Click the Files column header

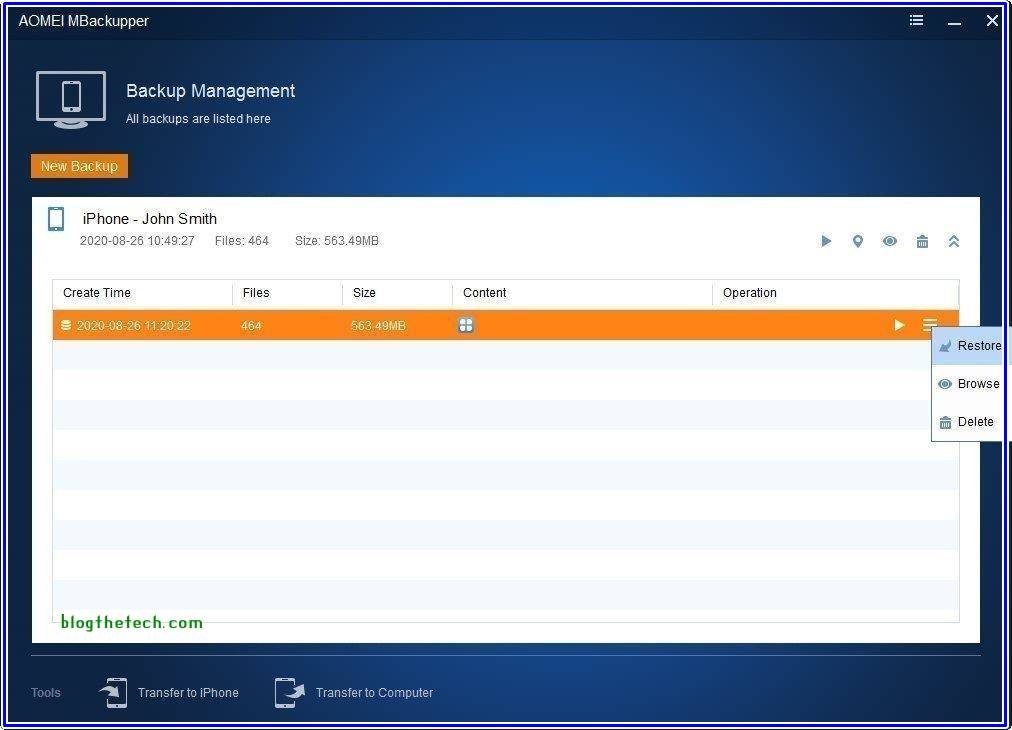pos(256,293)
